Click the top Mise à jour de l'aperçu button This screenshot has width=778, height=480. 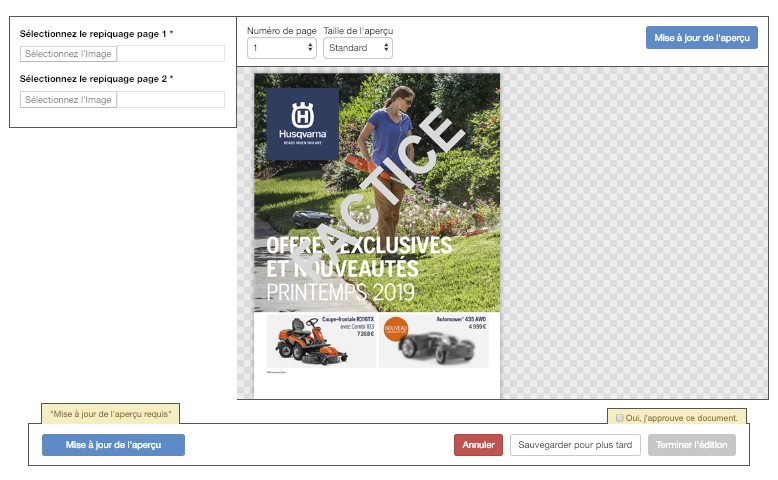click(x=702, y=38)
